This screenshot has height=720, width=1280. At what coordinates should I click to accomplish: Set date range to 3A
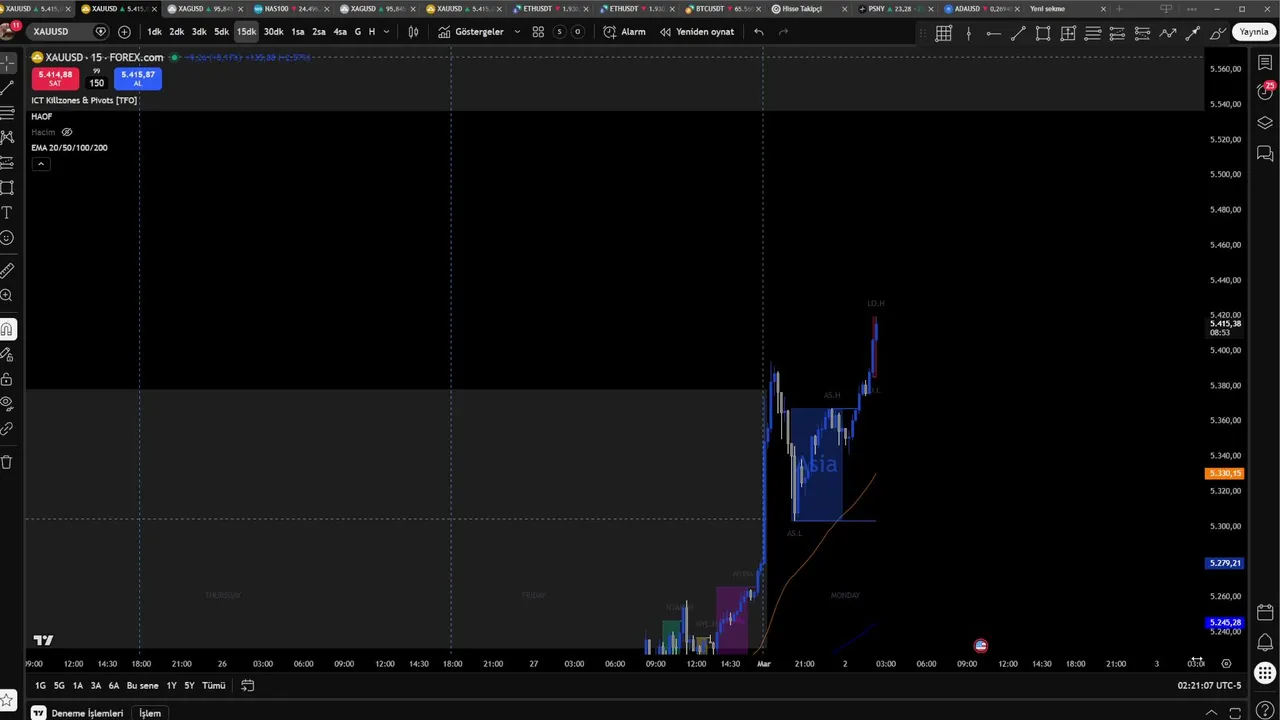tap(96, 686)
